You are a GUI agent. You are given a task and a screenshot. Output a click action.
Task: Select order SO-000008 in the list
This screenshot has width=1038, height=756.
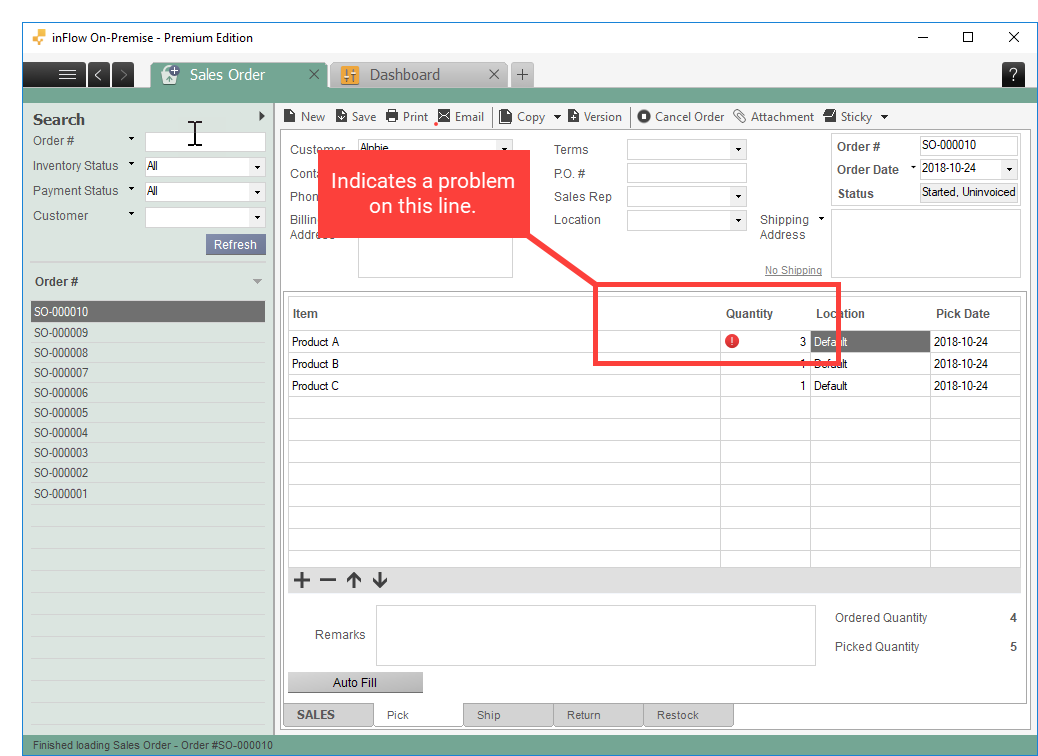tap(148, 352)
